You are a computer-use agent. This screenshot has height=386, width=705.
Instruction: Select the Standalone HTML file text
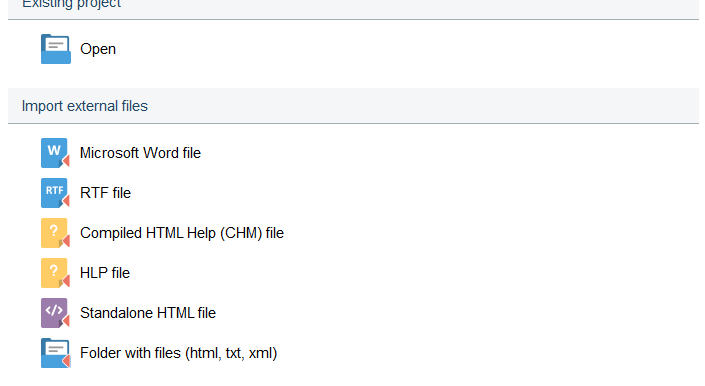coord(148,313)
